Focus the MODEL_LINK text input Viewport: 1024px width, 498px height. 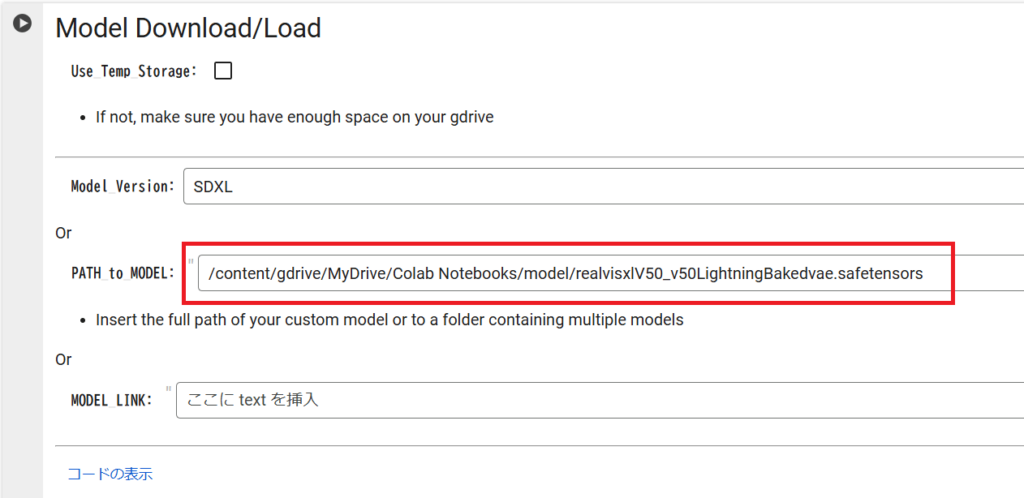[x=600, y=400]
